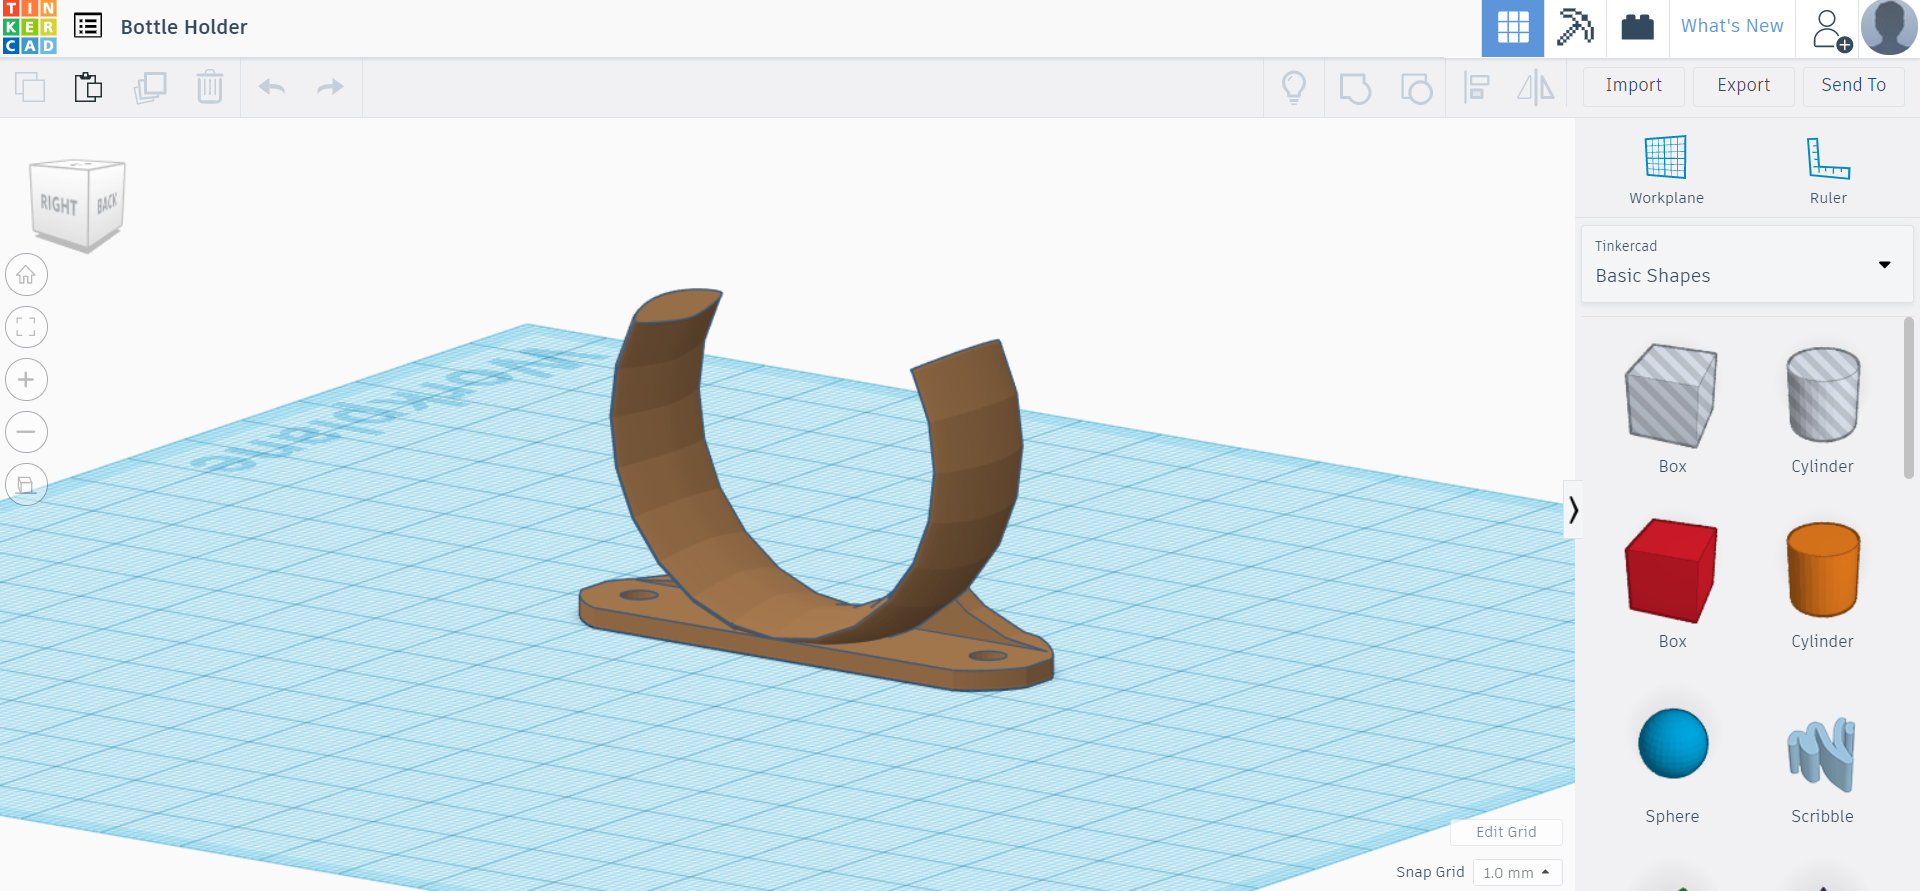Screen dimensions: 1920x891
Task: Collapse the shapes panel chevron
Action: 1573,510
